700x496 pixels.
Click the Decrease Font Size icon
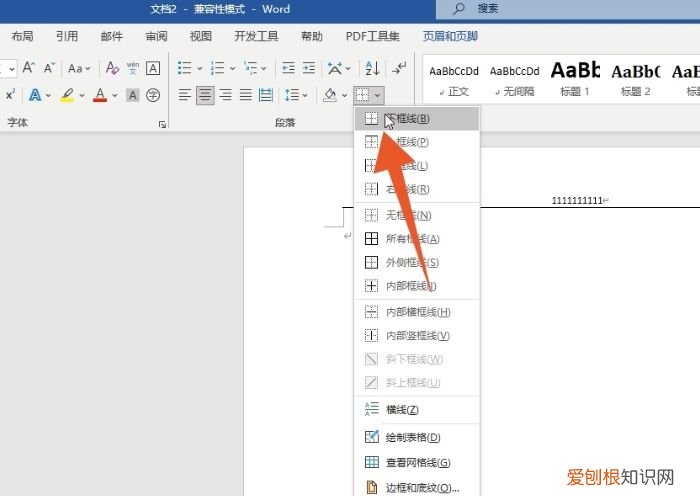coord(49,68)
